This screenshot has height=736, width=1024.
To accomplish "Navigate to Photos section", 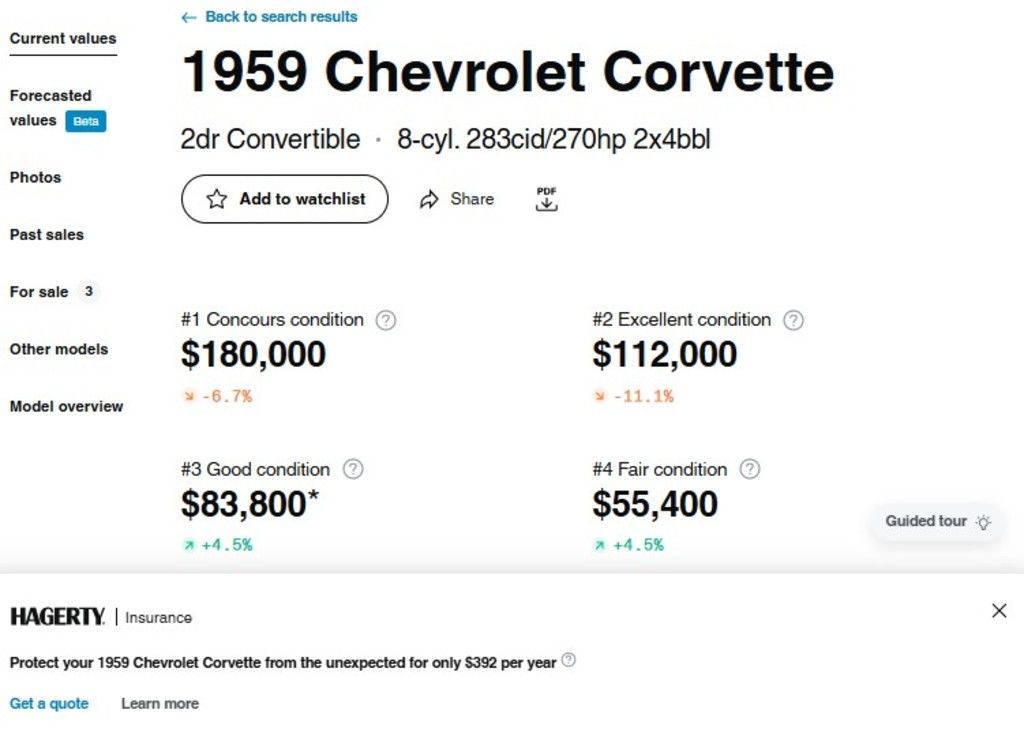I will click(35, 177).
